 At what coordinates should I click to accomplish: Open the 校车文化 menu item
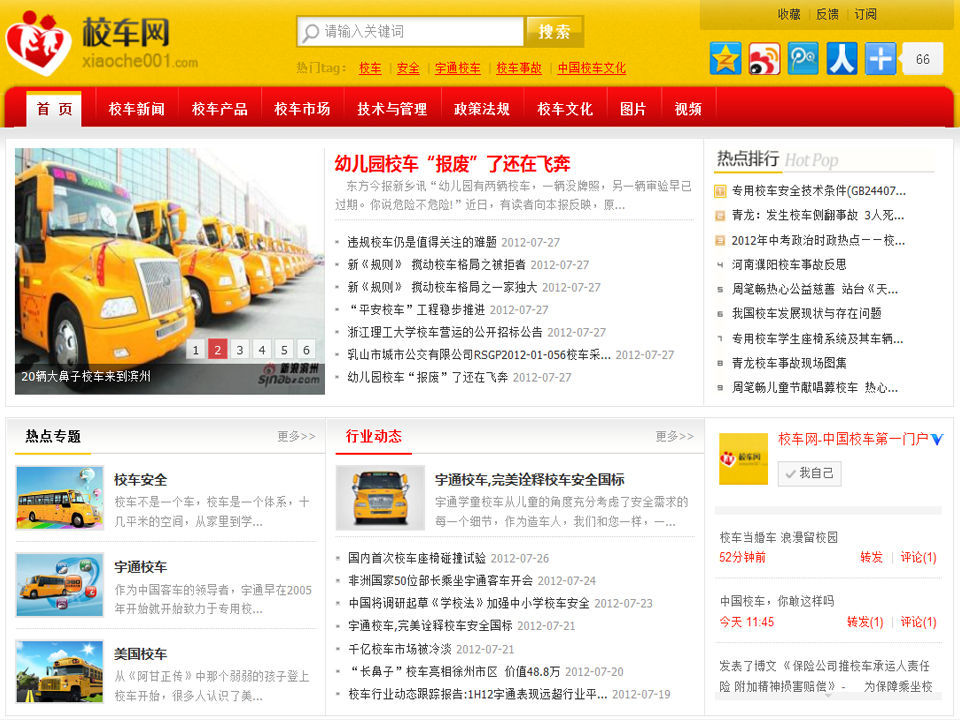click(564, 109)
